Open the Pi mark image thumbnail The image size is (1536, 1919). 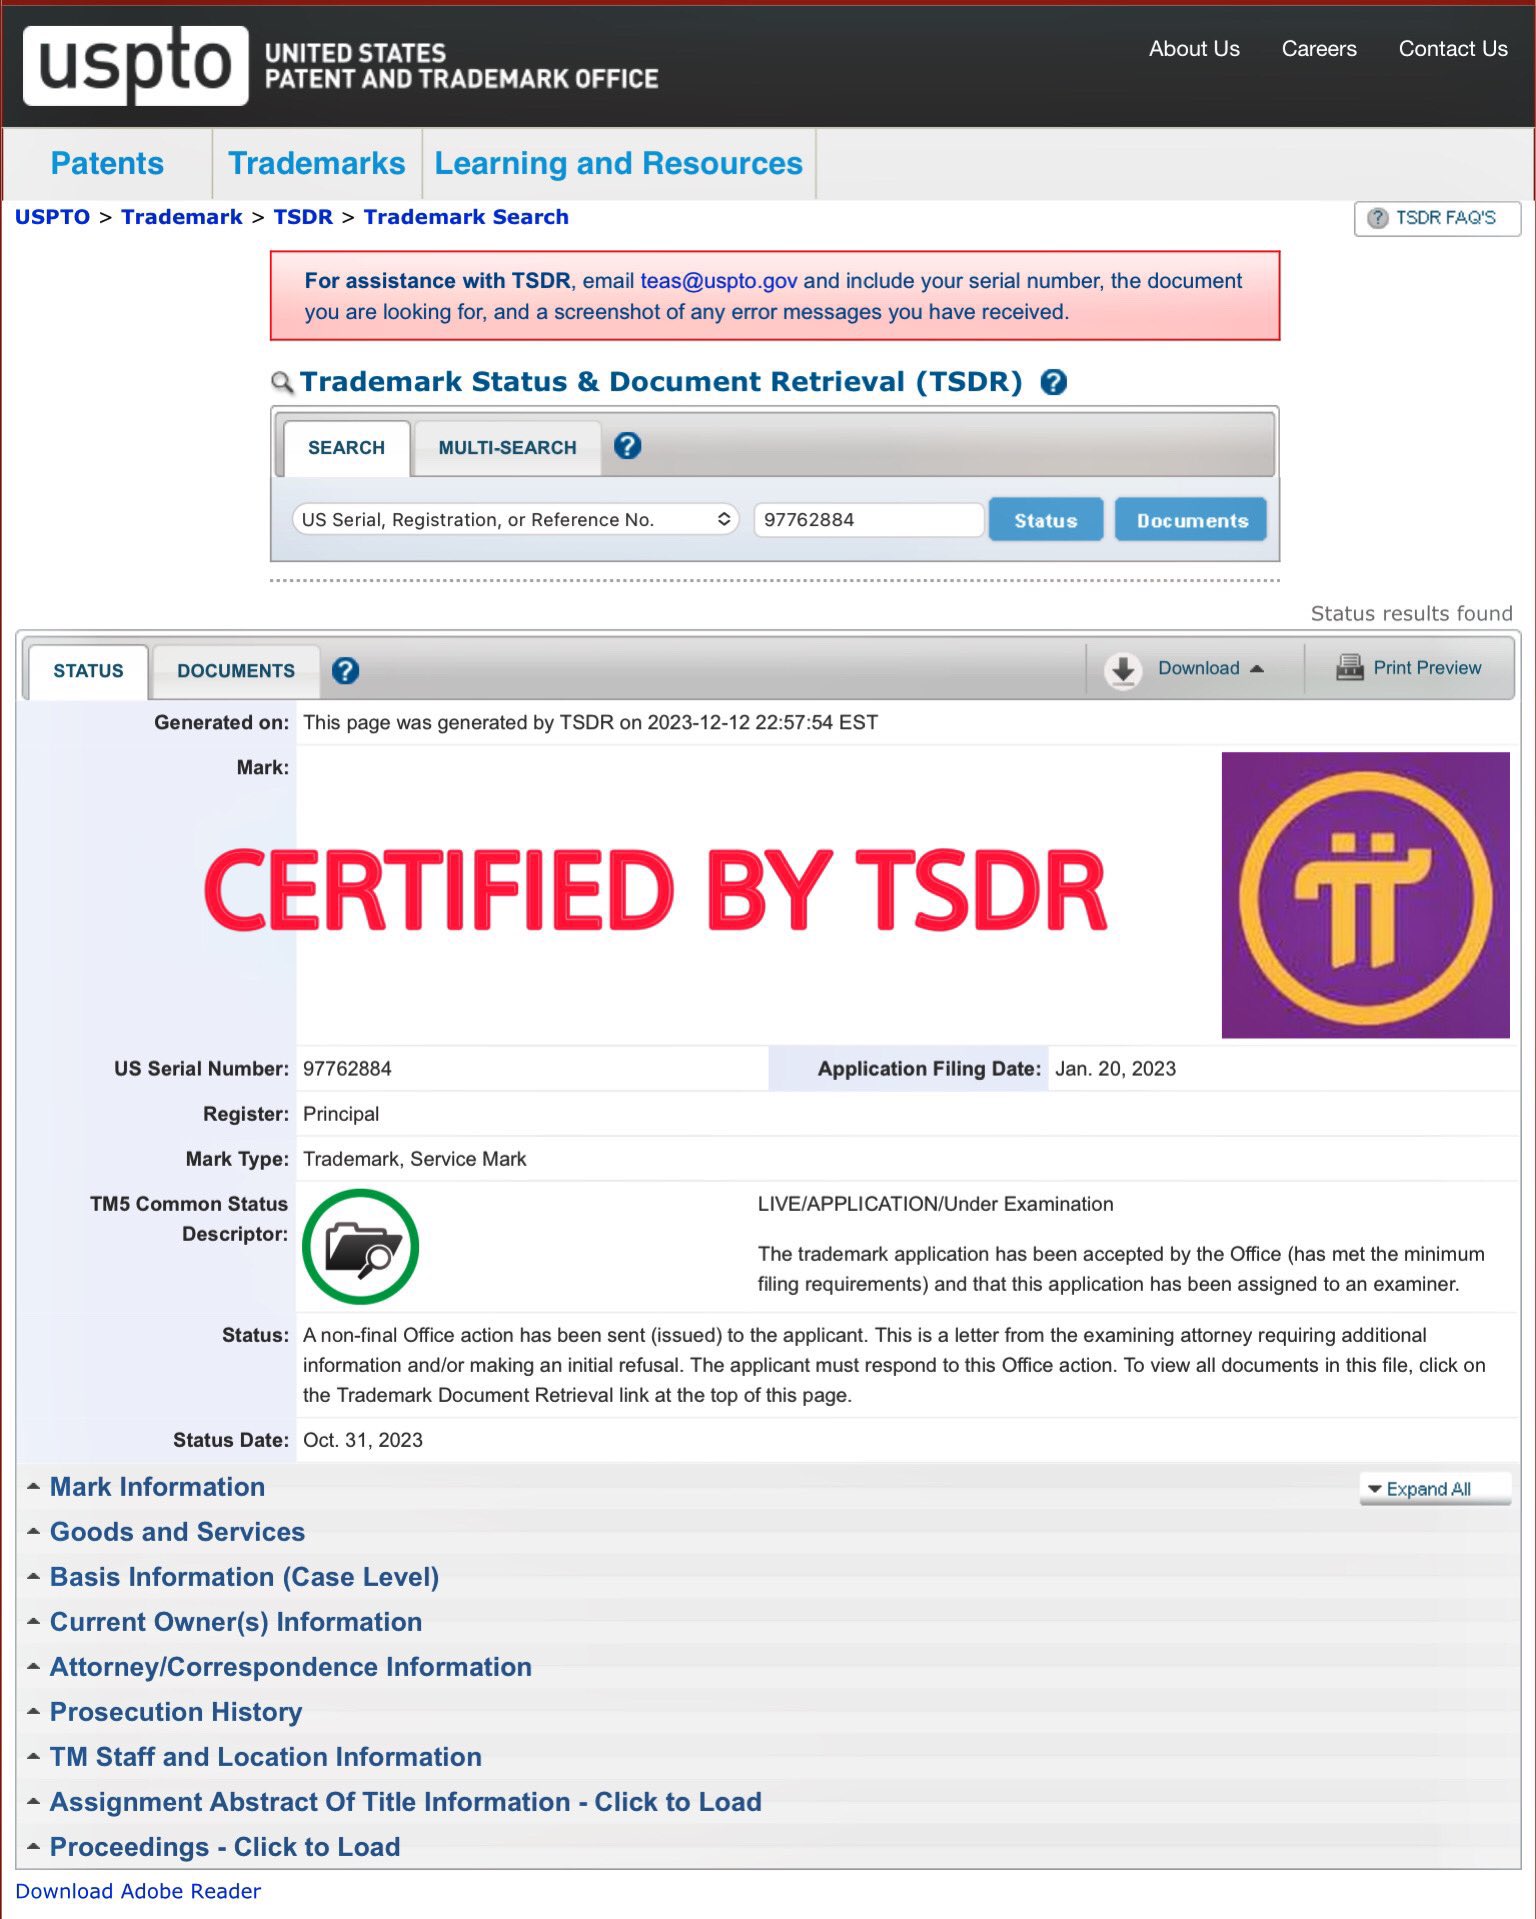point(1365,895)
